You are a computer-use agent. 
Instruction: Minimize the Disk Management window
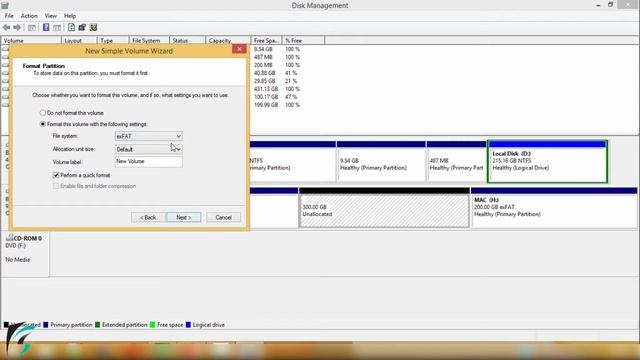[x=598, y=5]
